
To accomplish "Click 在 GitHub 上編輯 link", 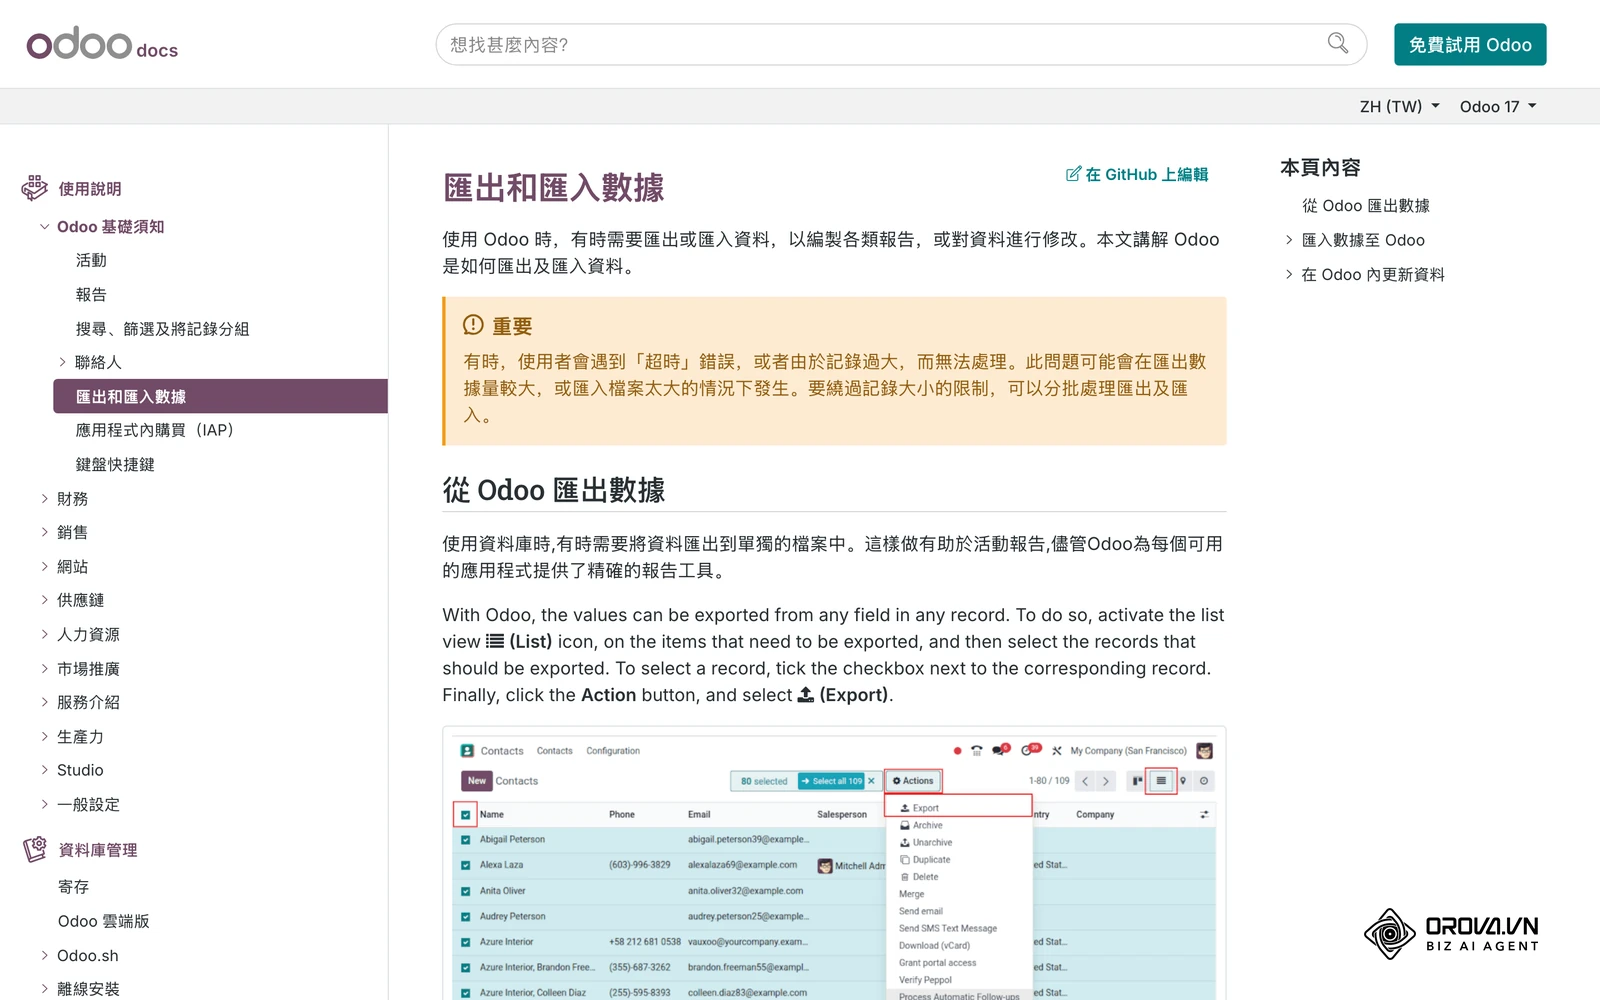I will pyautogui.click(x=1137, y=174).
